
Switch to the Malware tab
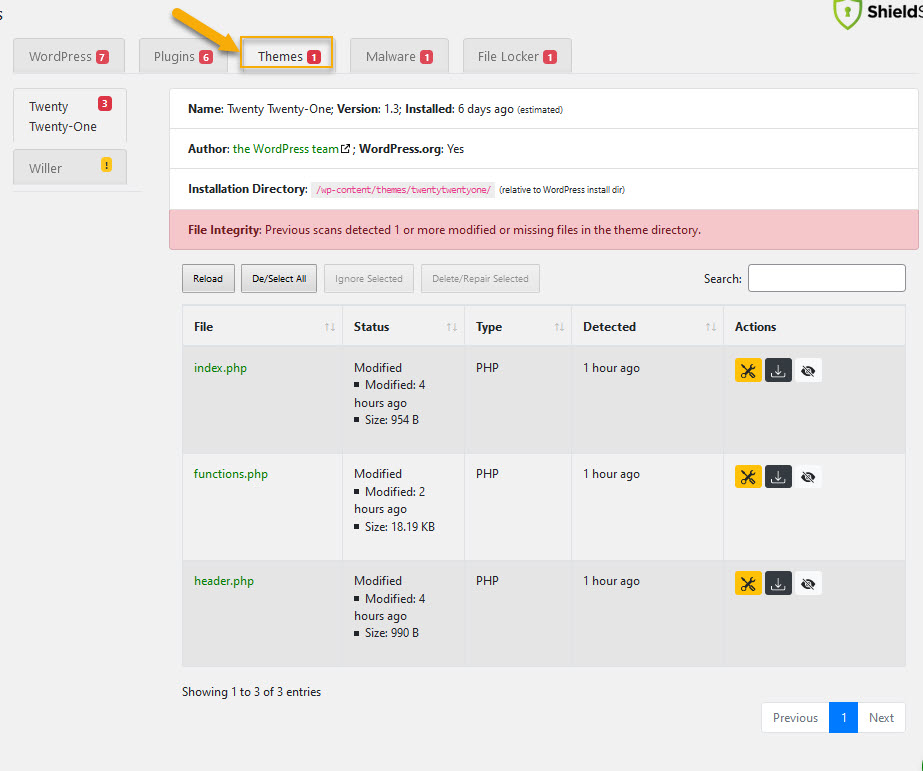(x=399, y=57)
